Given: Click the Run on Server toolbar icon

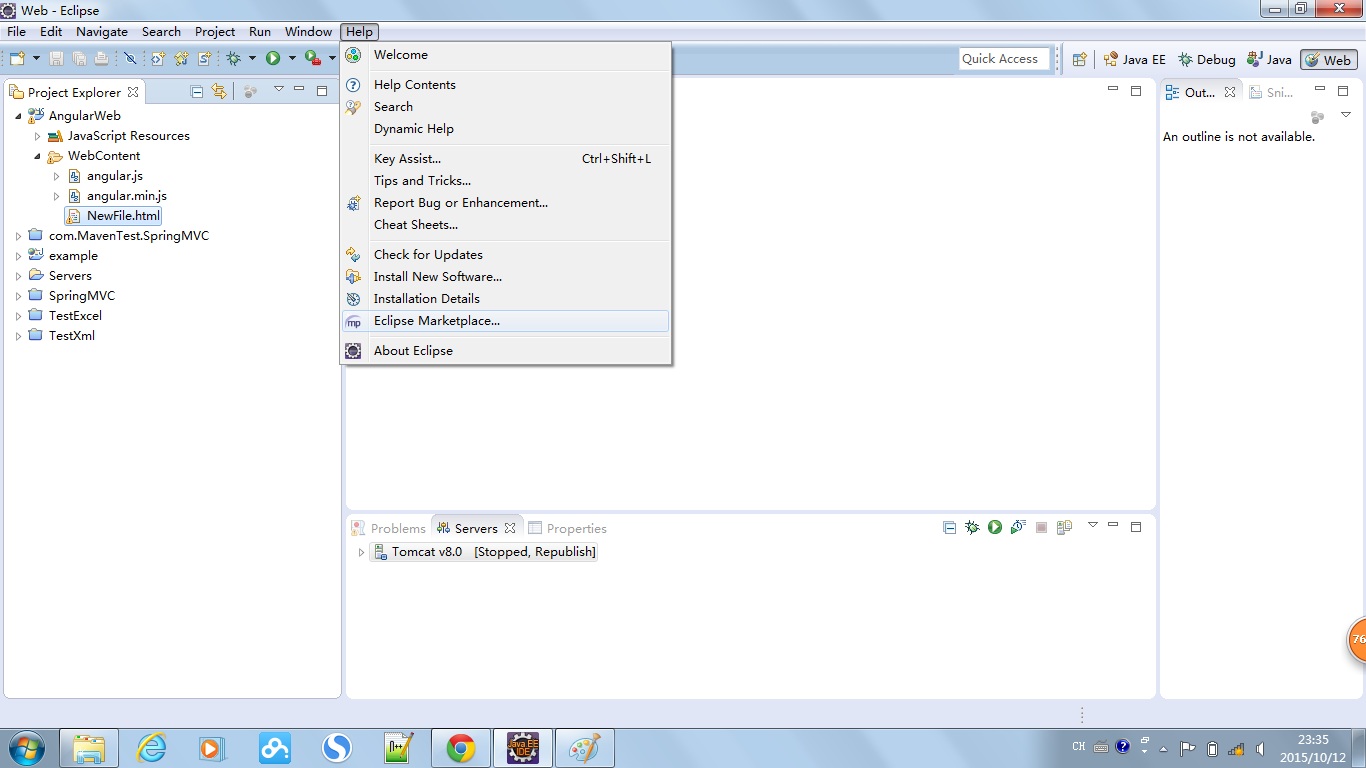Looking at the screenshot, I should tap(312, 59).
